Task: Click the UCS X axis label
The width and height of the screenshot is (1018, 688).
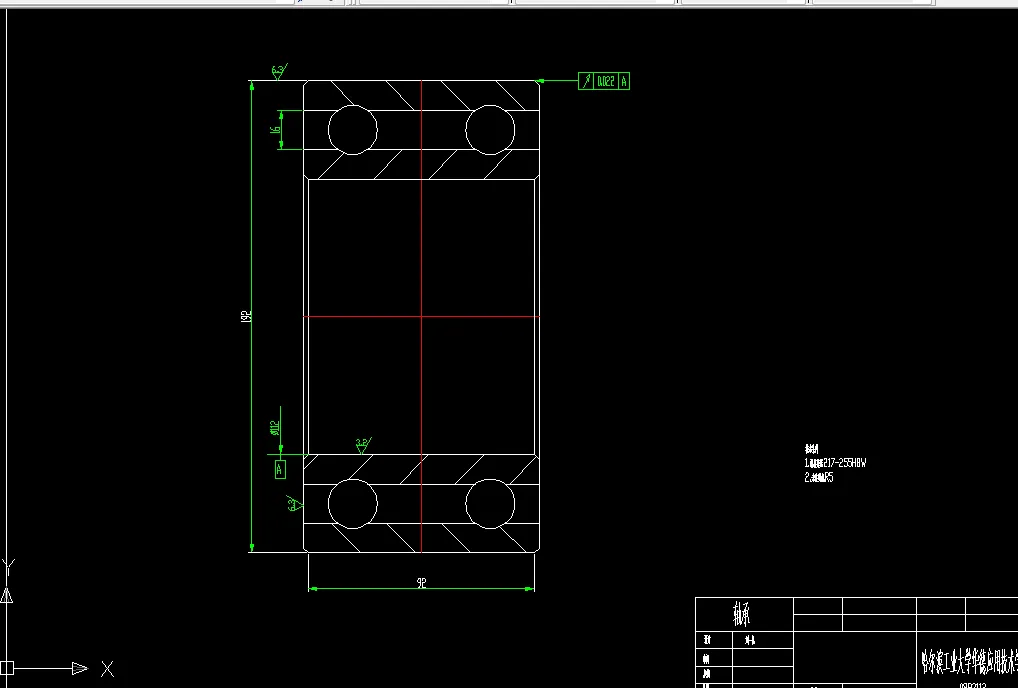Action: click(x=107, y=669)
